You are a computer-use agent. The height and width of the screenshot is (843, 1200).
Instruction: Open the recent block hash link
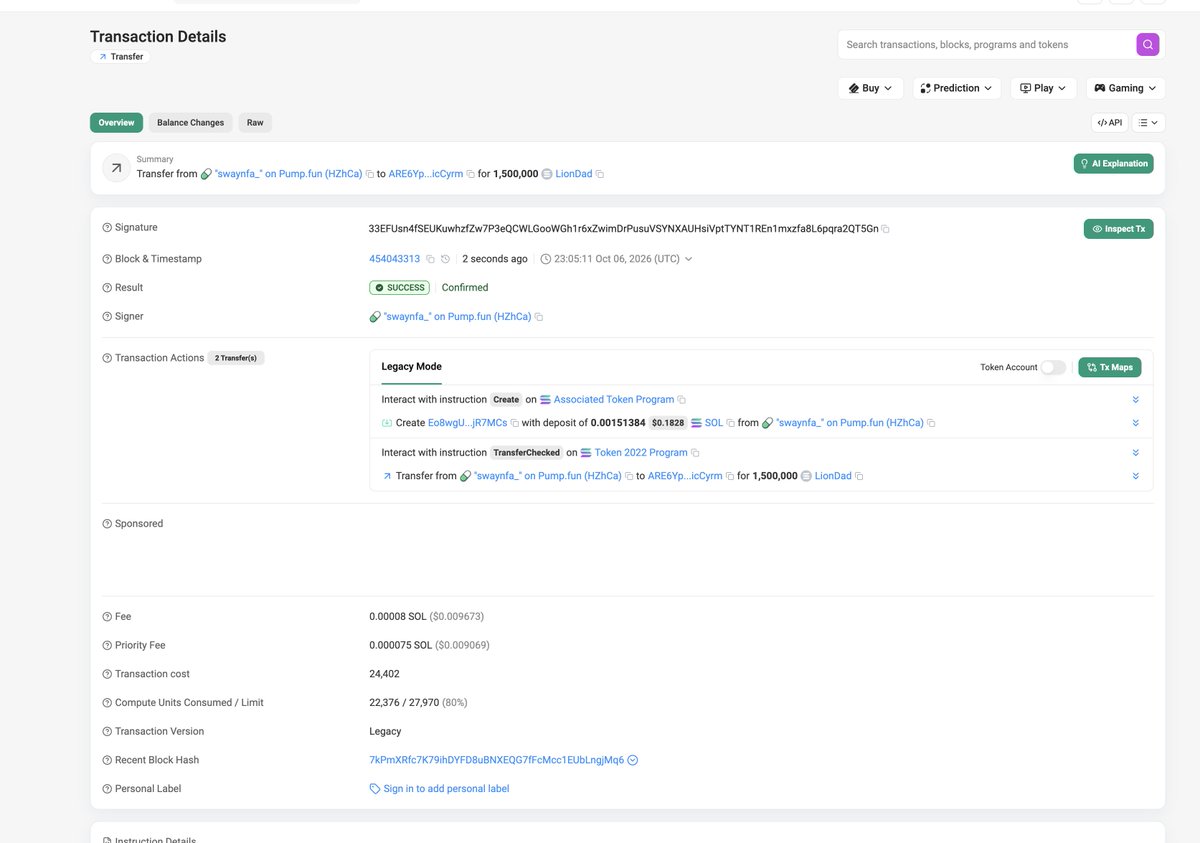[x=496, y=760]
